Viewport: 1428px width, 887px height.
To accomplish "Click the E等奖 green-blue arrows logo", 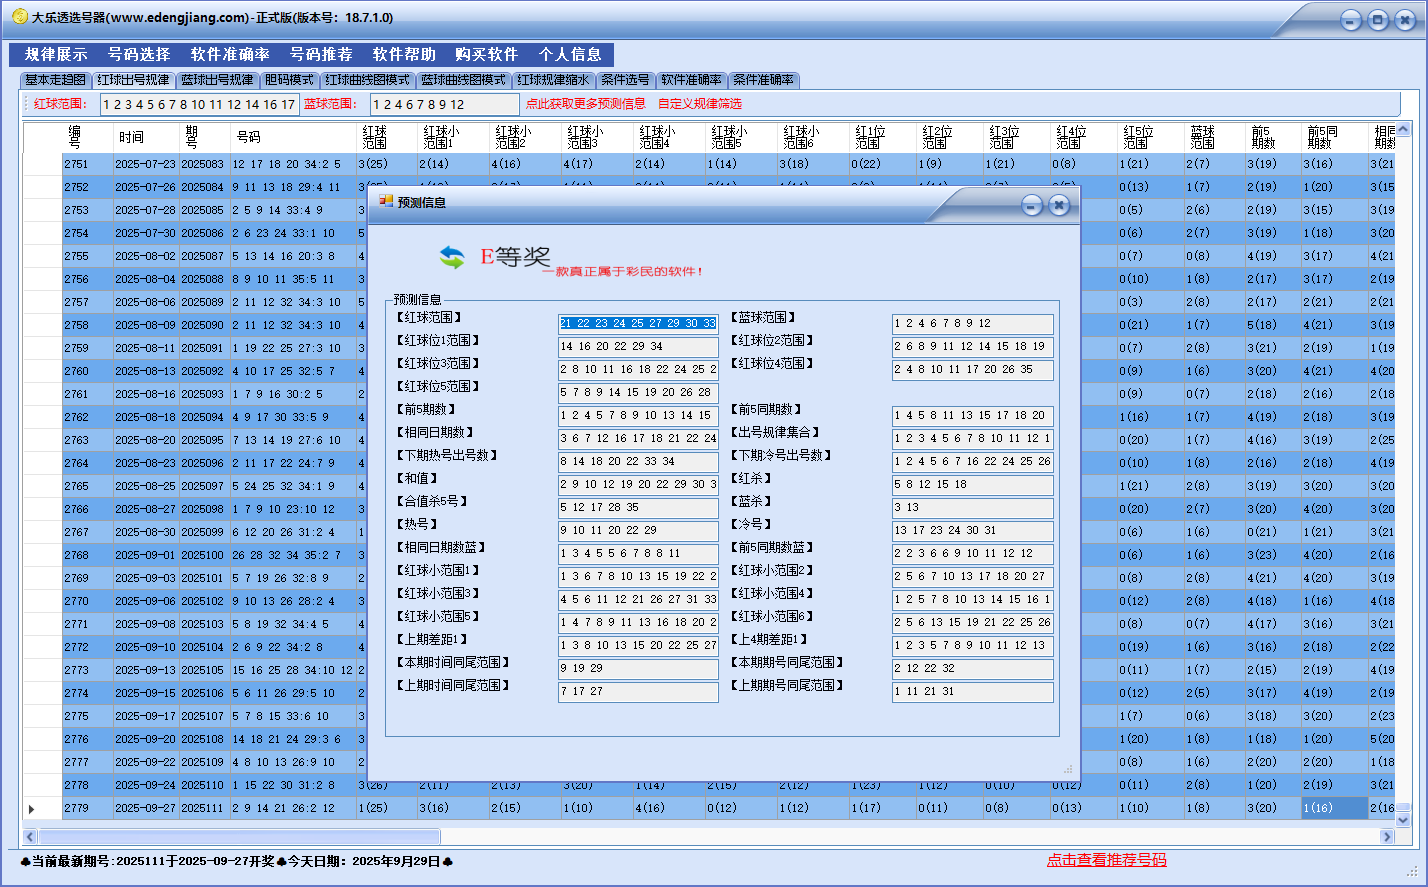I will [x=452, y=258].
